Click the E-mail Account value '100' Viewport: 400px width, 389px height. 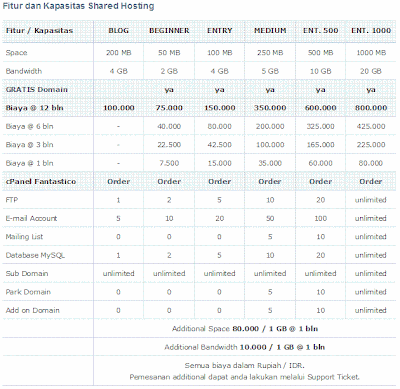[320, 218]
